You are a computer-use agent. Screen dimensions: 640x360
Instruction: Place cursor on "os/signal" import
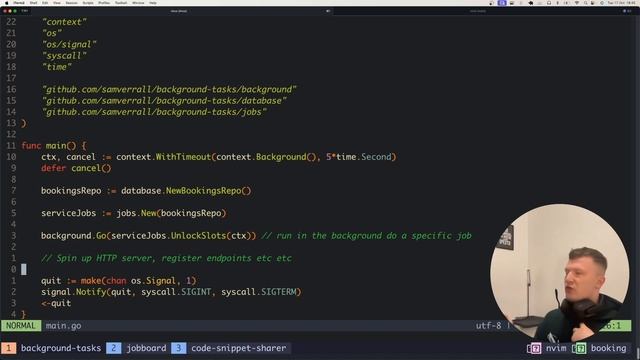tap(69, 44)
